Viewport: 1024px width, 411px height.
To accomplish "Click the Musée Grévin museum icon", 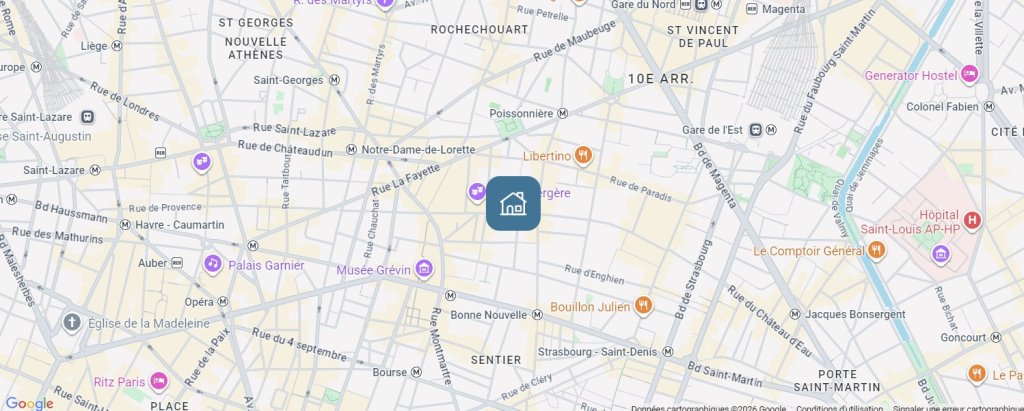I will tap(424, 268).
